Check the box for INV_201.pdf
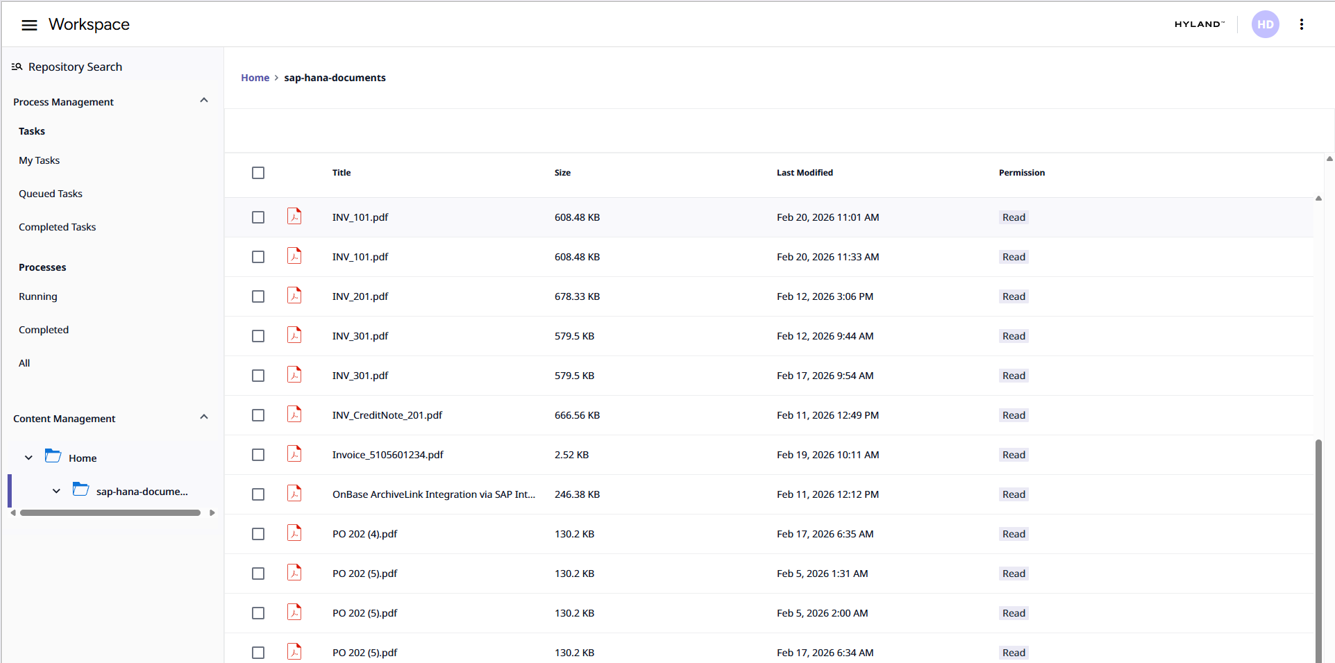 tap(258, 297)
